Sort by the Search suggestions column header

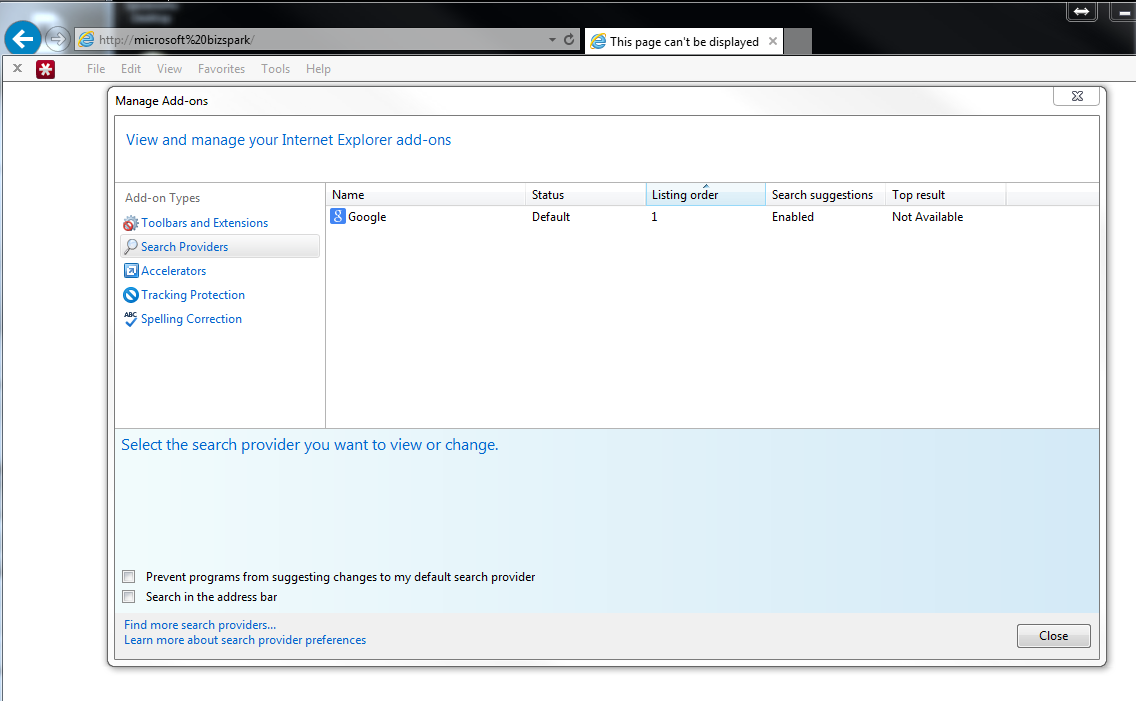(x=826, y=195)
